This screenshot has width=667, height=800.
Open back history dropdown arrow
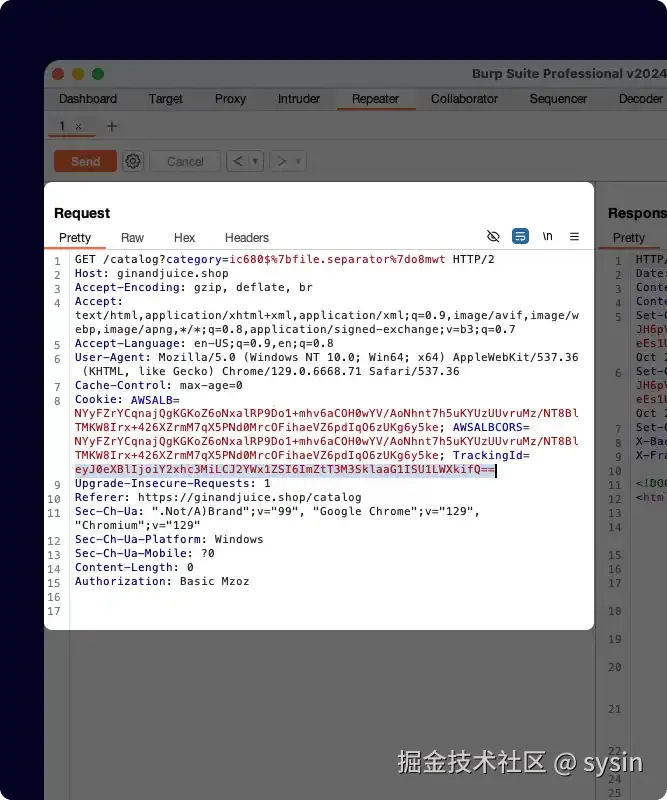pos(255,161)
